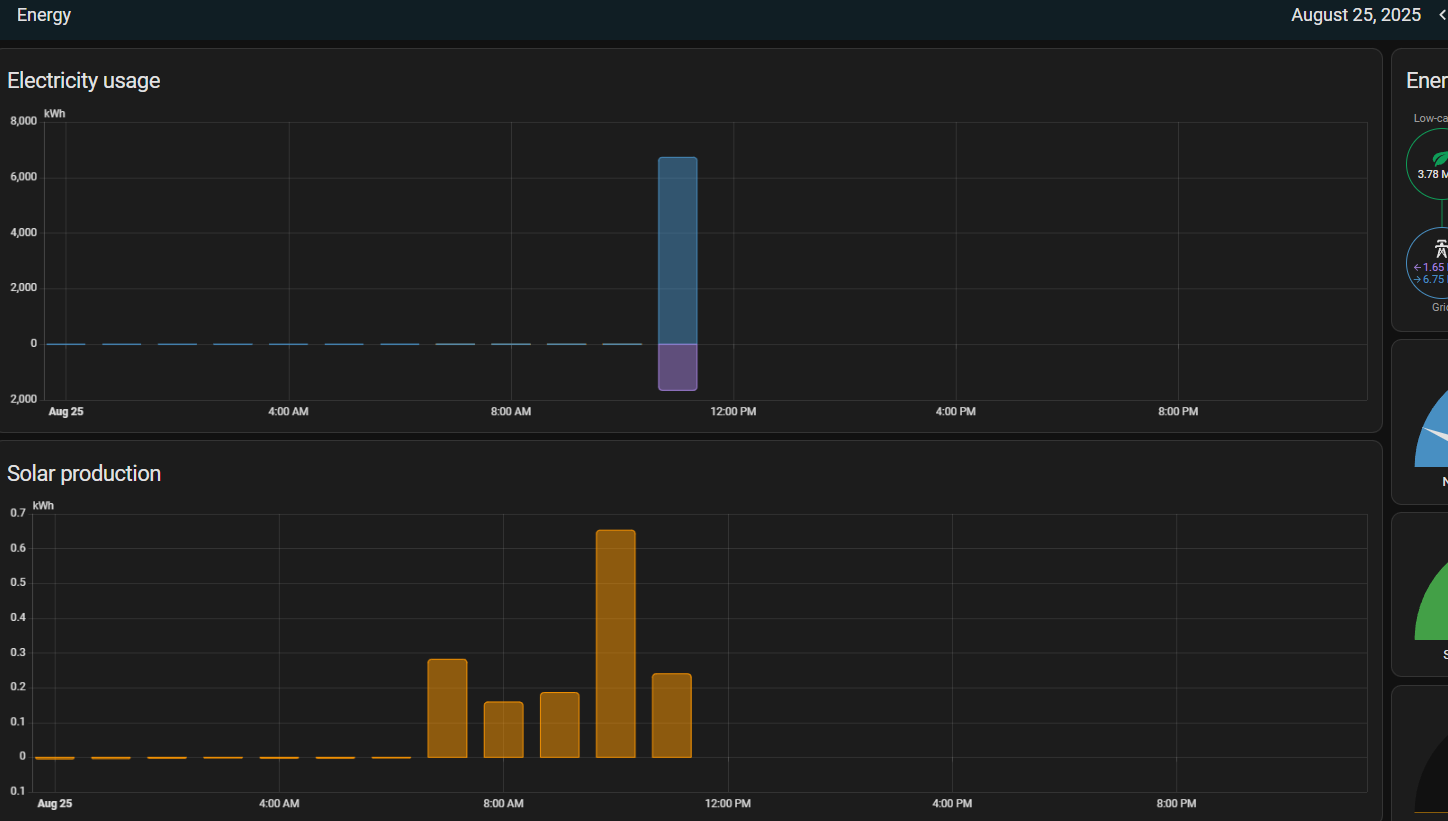Click the Solar production card heading
The image size is (1448, 821).
[84, 474]
